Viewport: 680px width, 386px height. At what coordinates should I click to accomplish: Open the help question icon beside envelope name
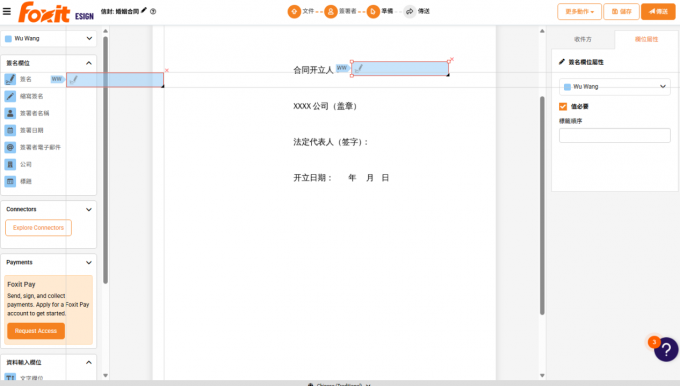pyautogui.click(x=153, y=12)
